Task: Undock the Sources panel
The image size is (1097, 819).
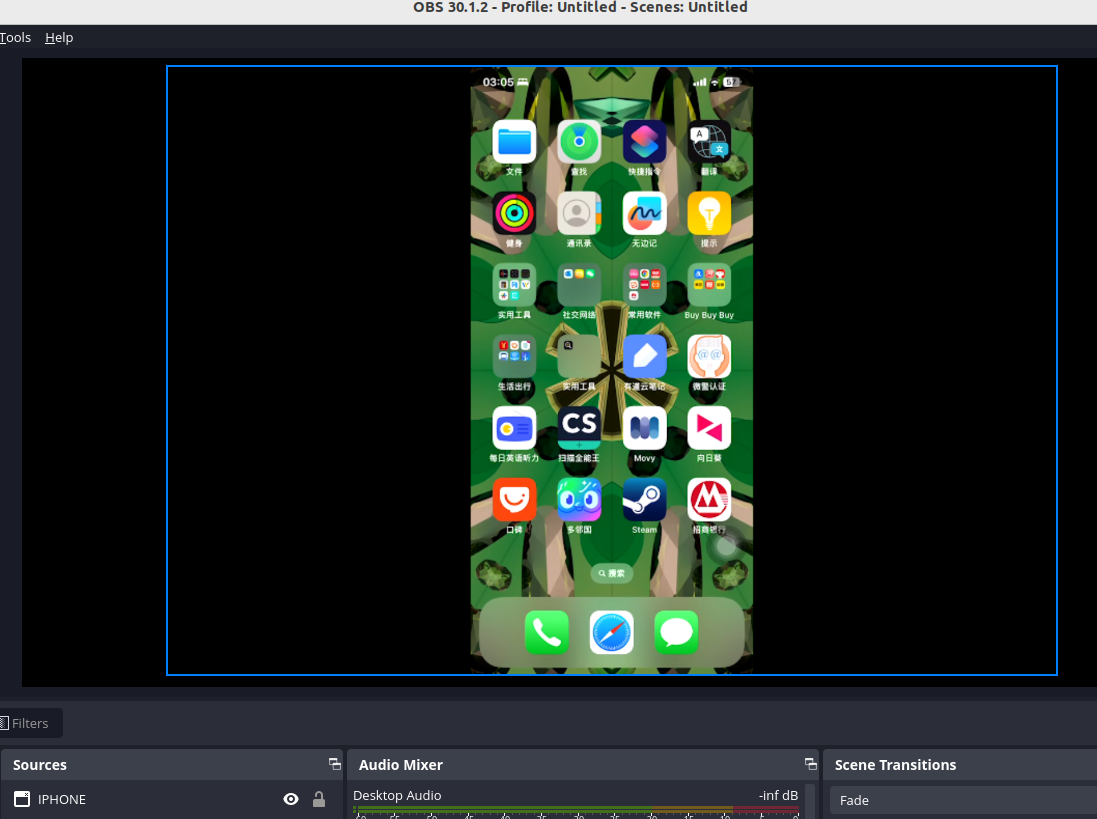Action: click(334, 764)
